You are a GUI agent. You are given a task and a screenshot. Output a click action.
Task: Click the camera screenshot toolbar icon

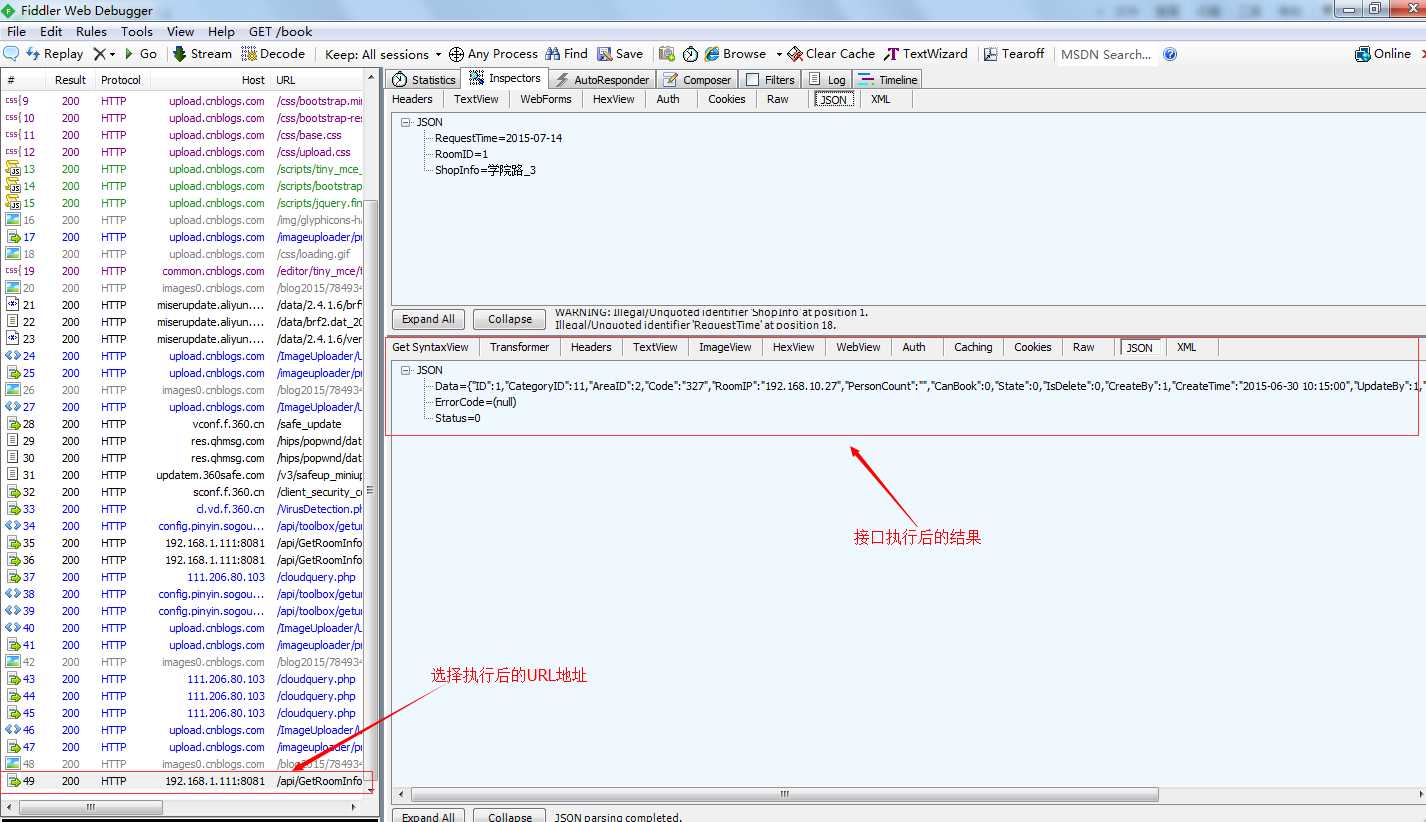point(666,54)
